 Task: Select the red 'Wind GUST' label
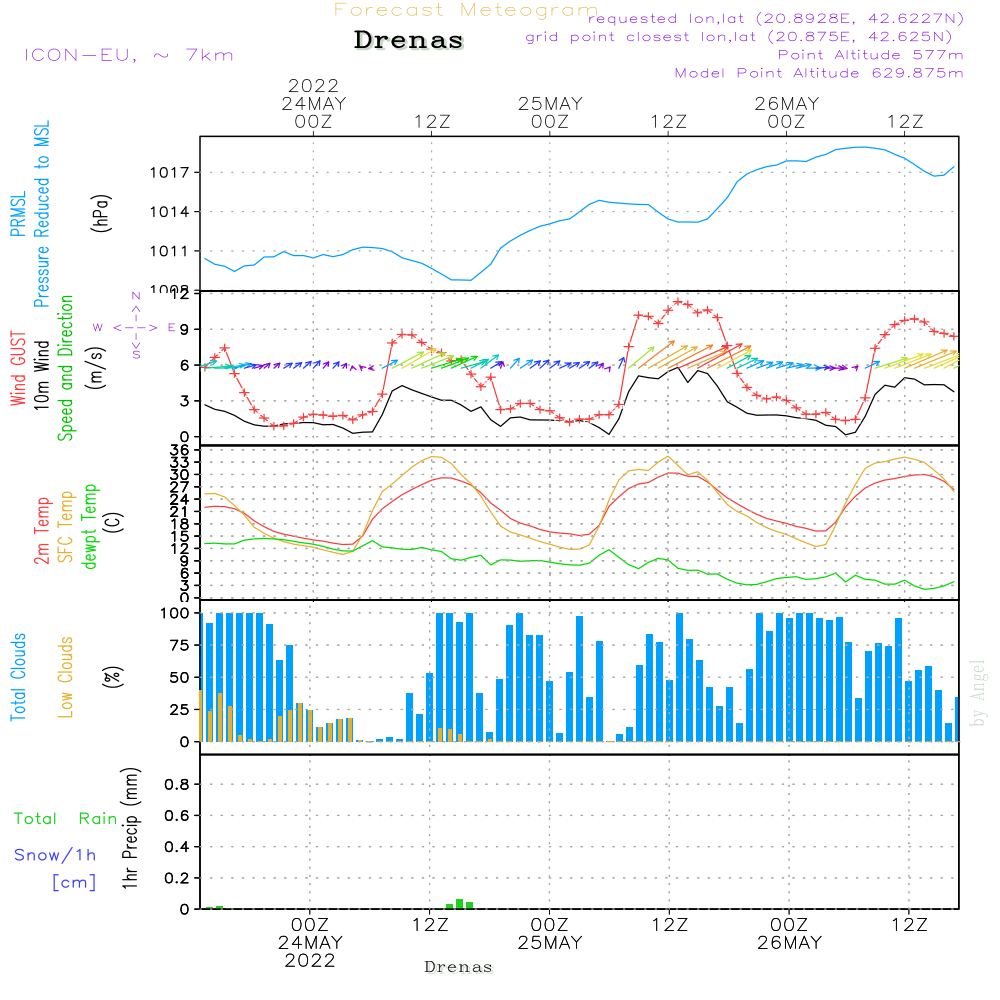click(18, 368)
